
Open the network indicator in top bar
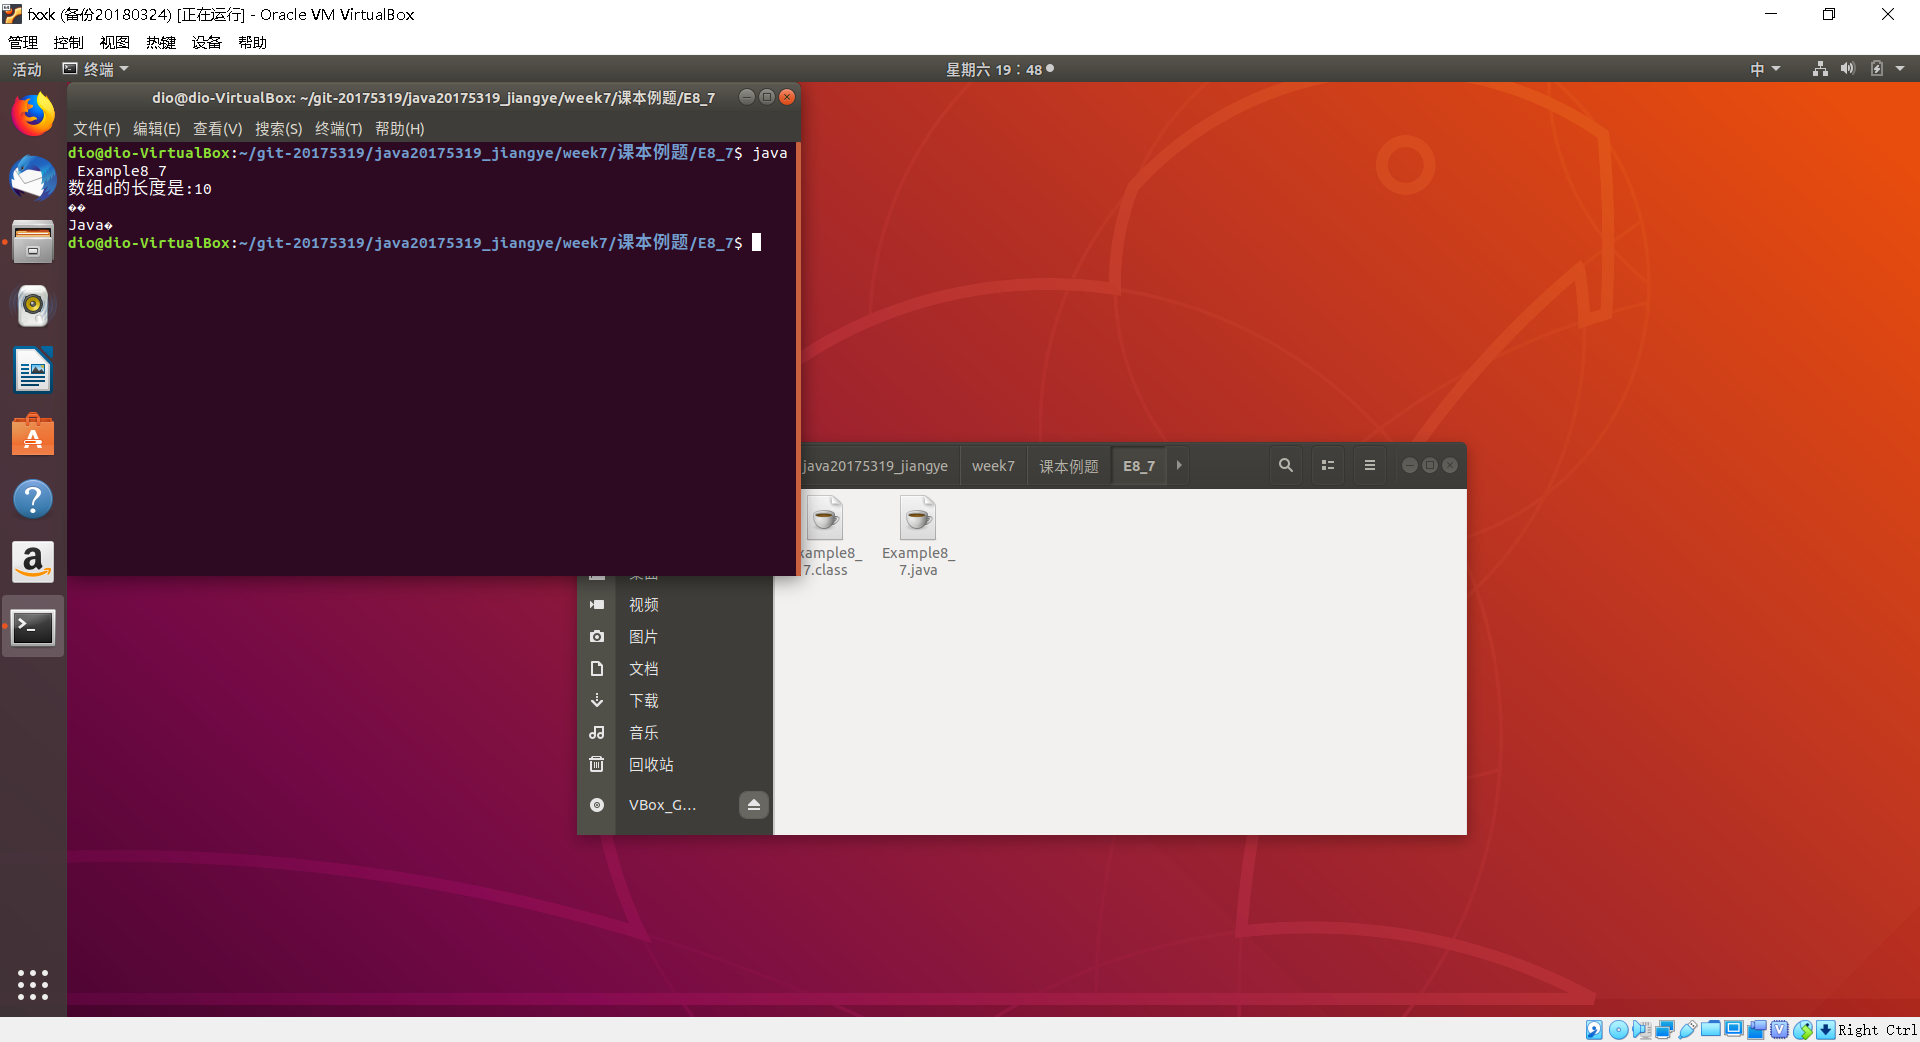point(1820,69)
